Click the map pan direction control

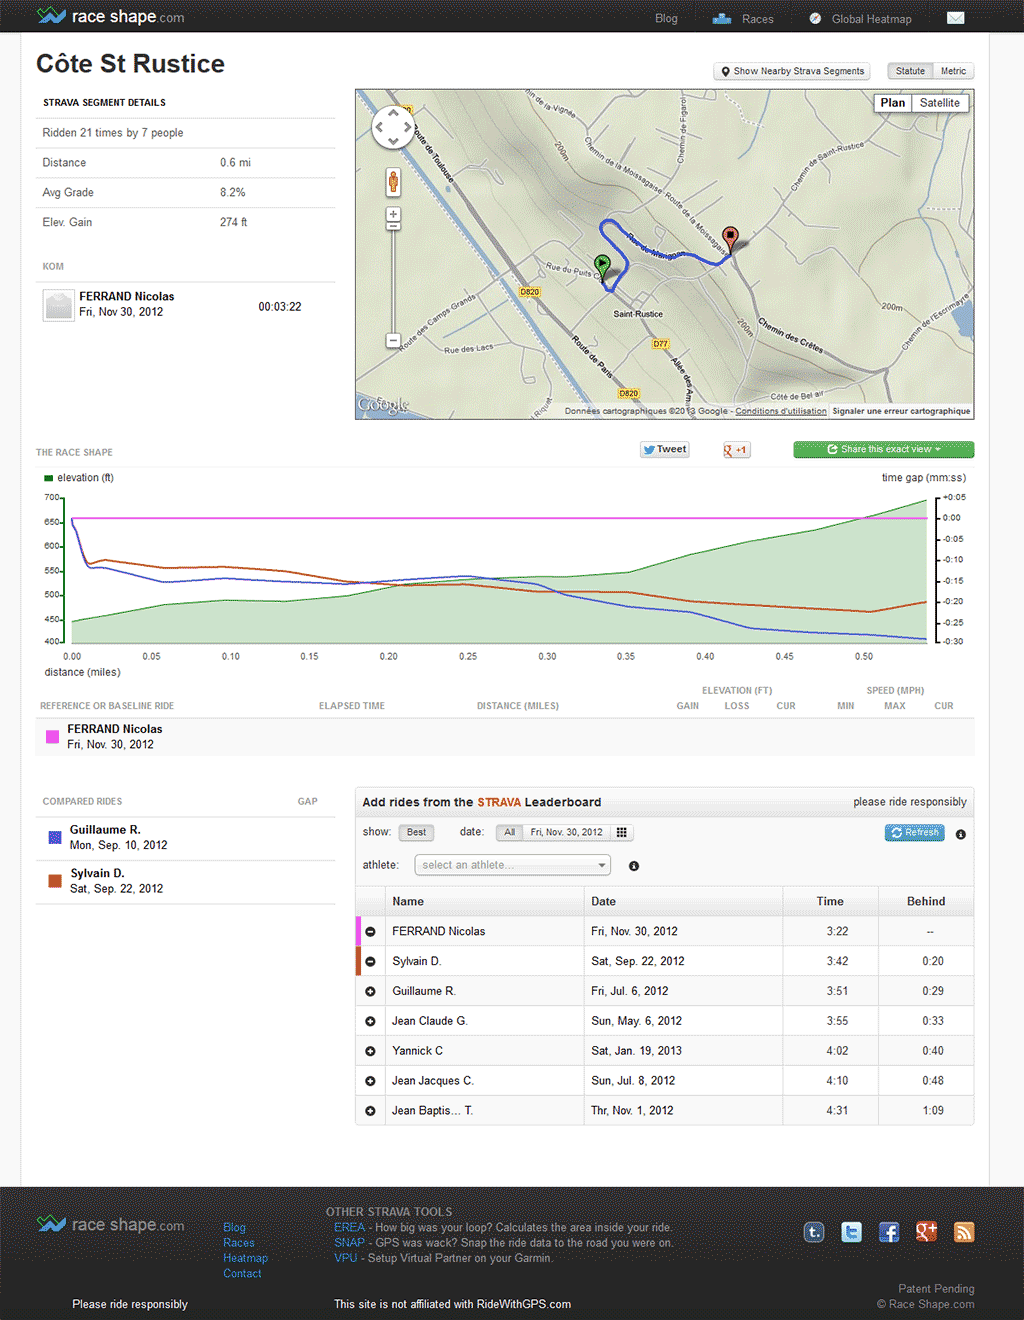point(393,128)
